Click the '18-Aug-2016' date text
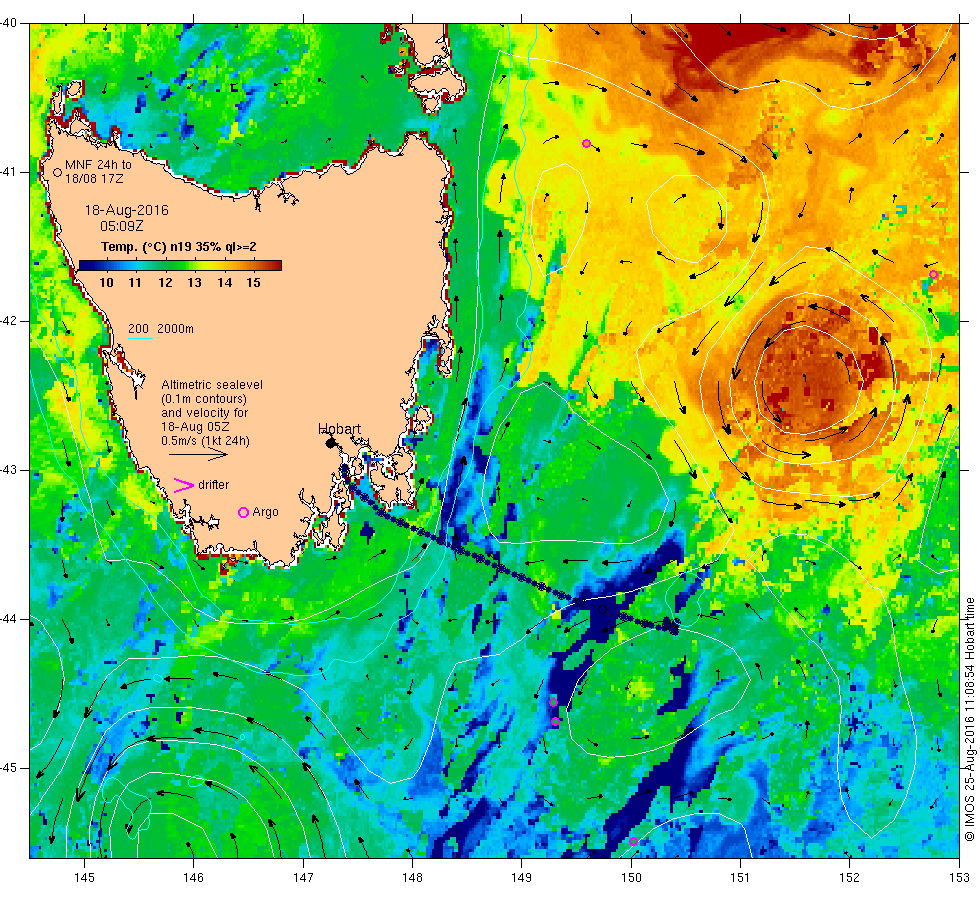This screenshot has height=900, width=980. (127, 211)
